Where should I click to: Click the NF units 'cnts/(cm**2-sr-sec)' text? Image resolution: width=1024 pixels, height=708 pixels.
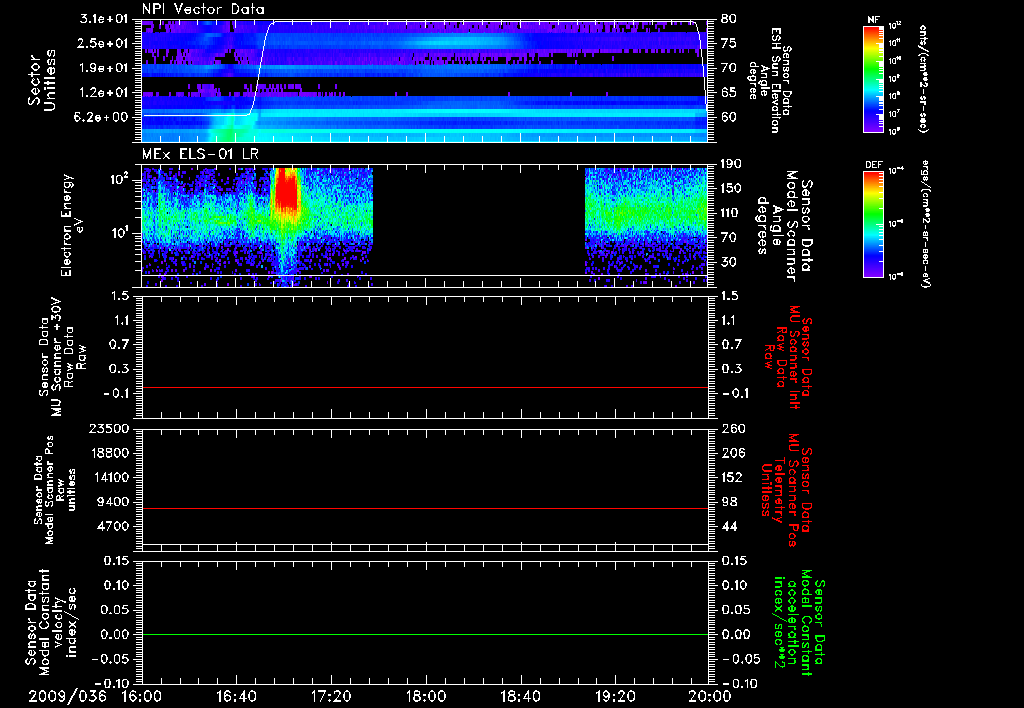click(x=923, y=79)
